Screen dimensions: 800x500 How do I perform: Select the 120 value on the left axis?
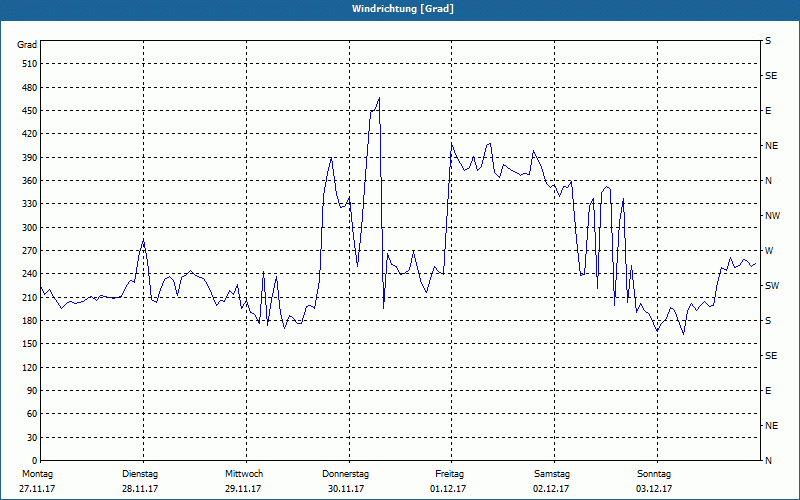point(30,367)
